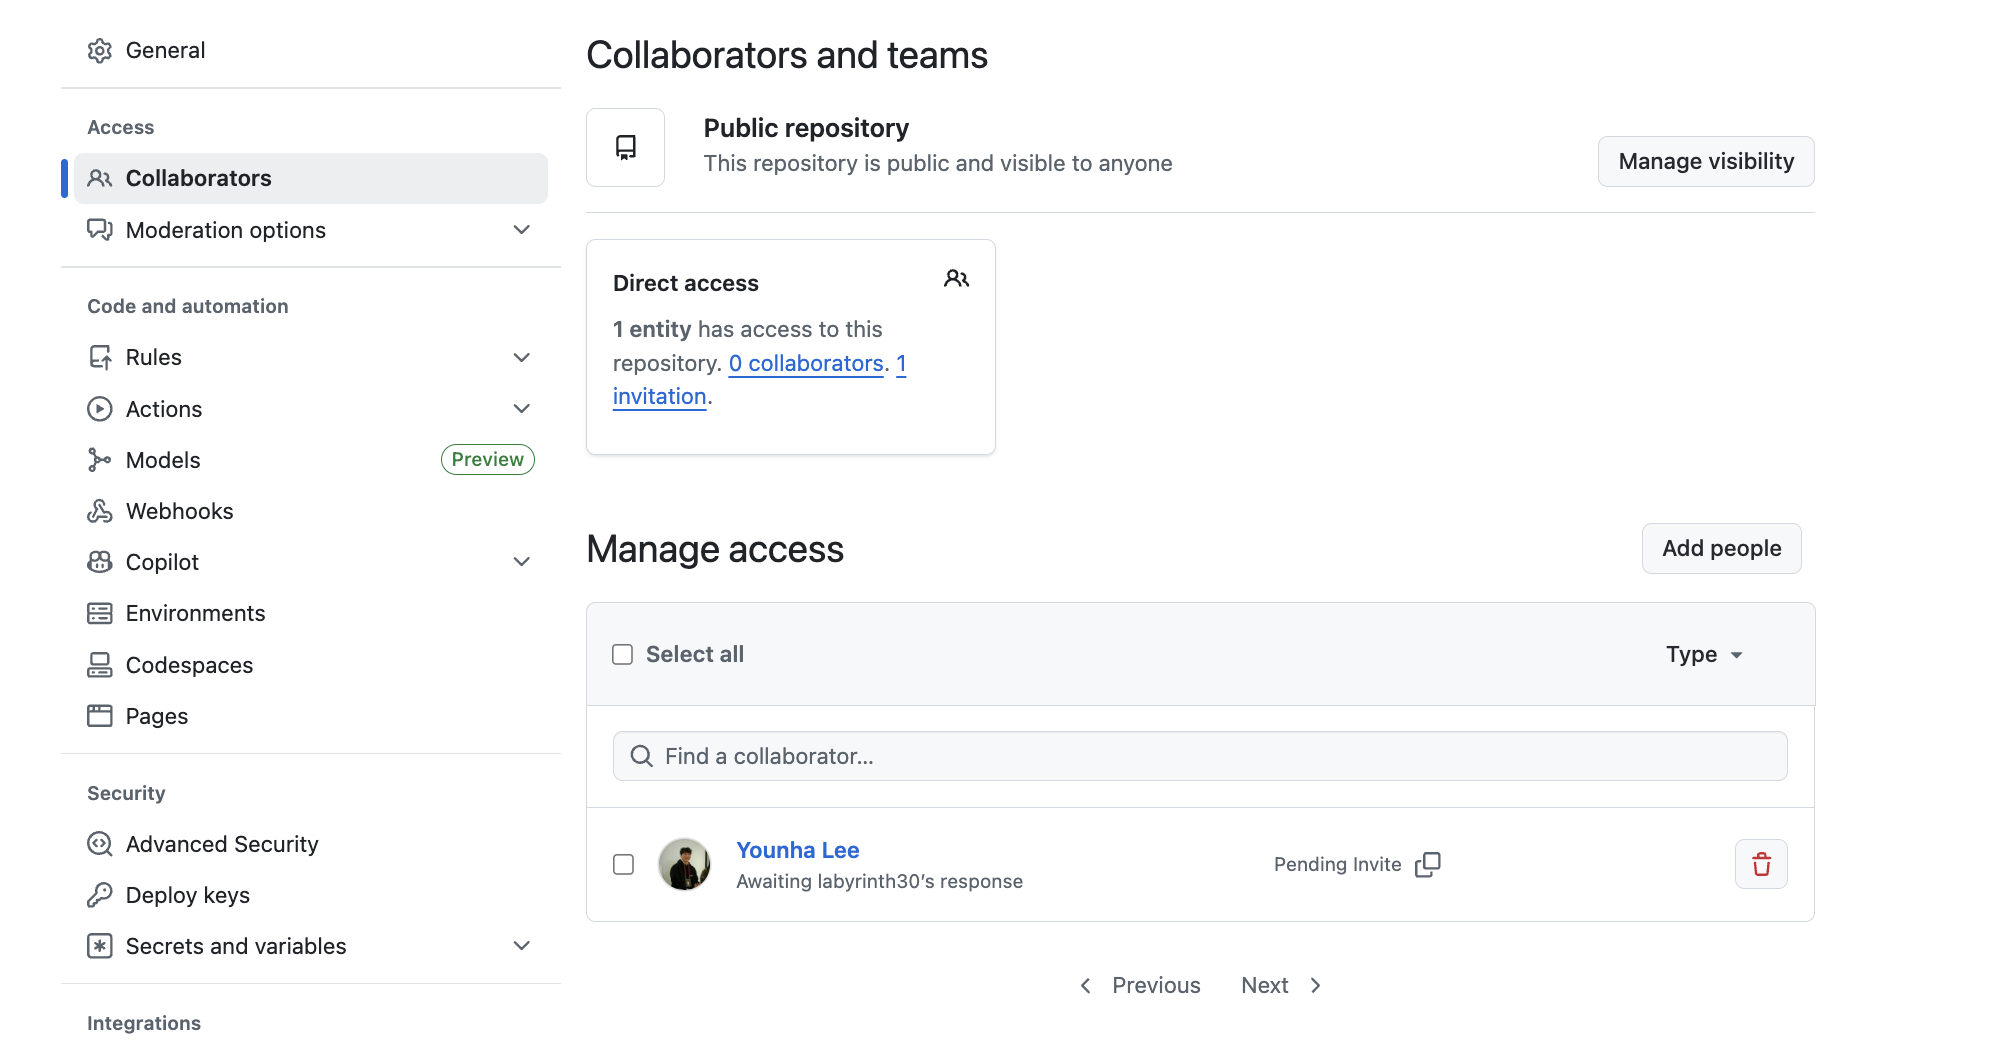Click the Codespaces icon in the sidebar

tap(99, 665)
